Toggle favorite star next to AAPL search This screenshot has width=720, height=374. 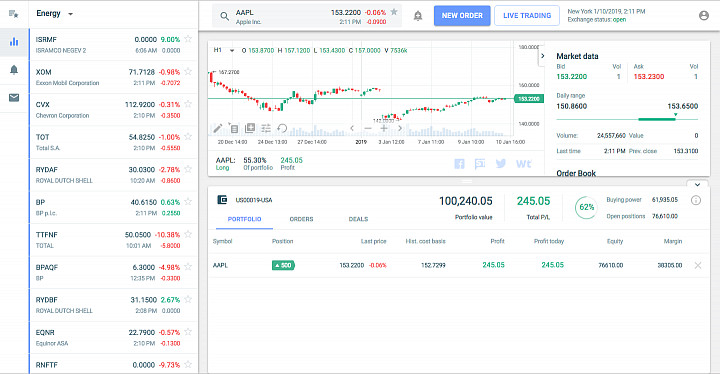394,12
